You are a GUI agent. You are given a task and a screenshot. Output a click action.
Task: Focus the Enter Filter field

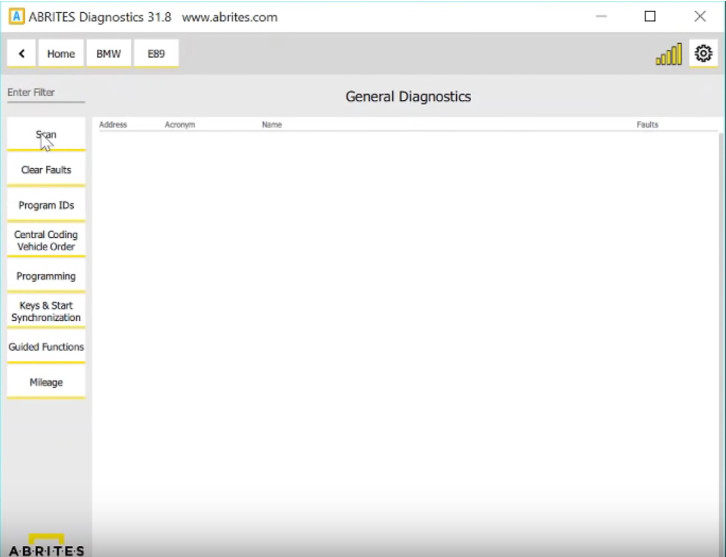point(46,92)
